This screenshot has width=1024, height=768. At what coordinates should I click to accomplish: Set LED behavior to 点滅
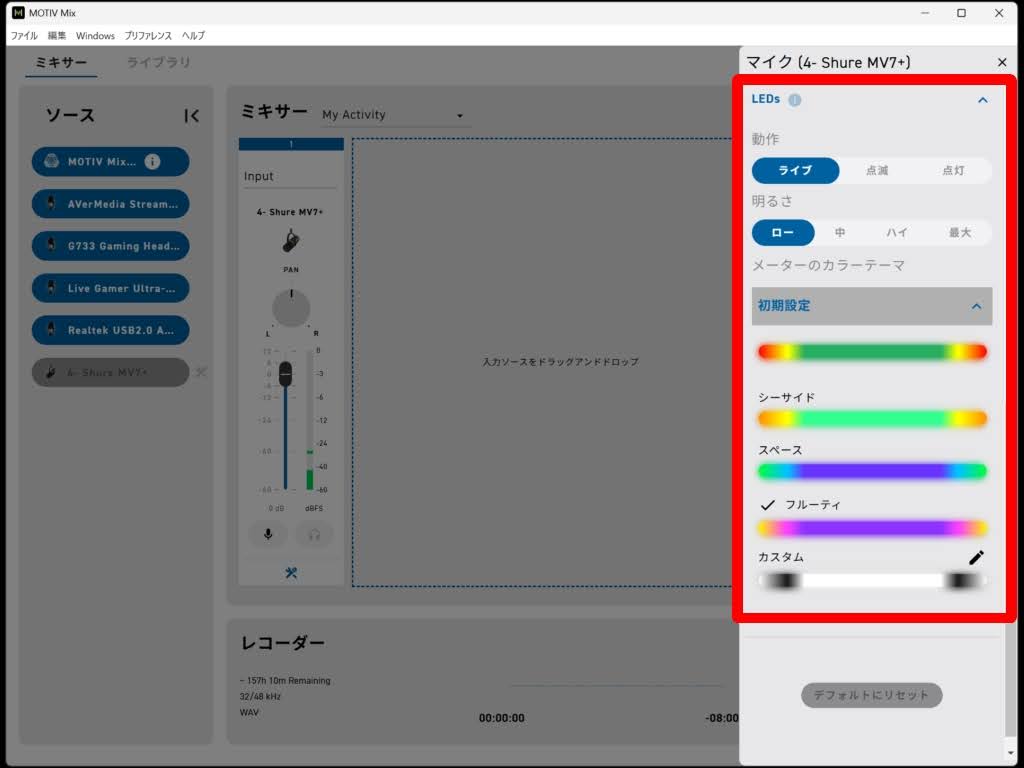point(877,171)
